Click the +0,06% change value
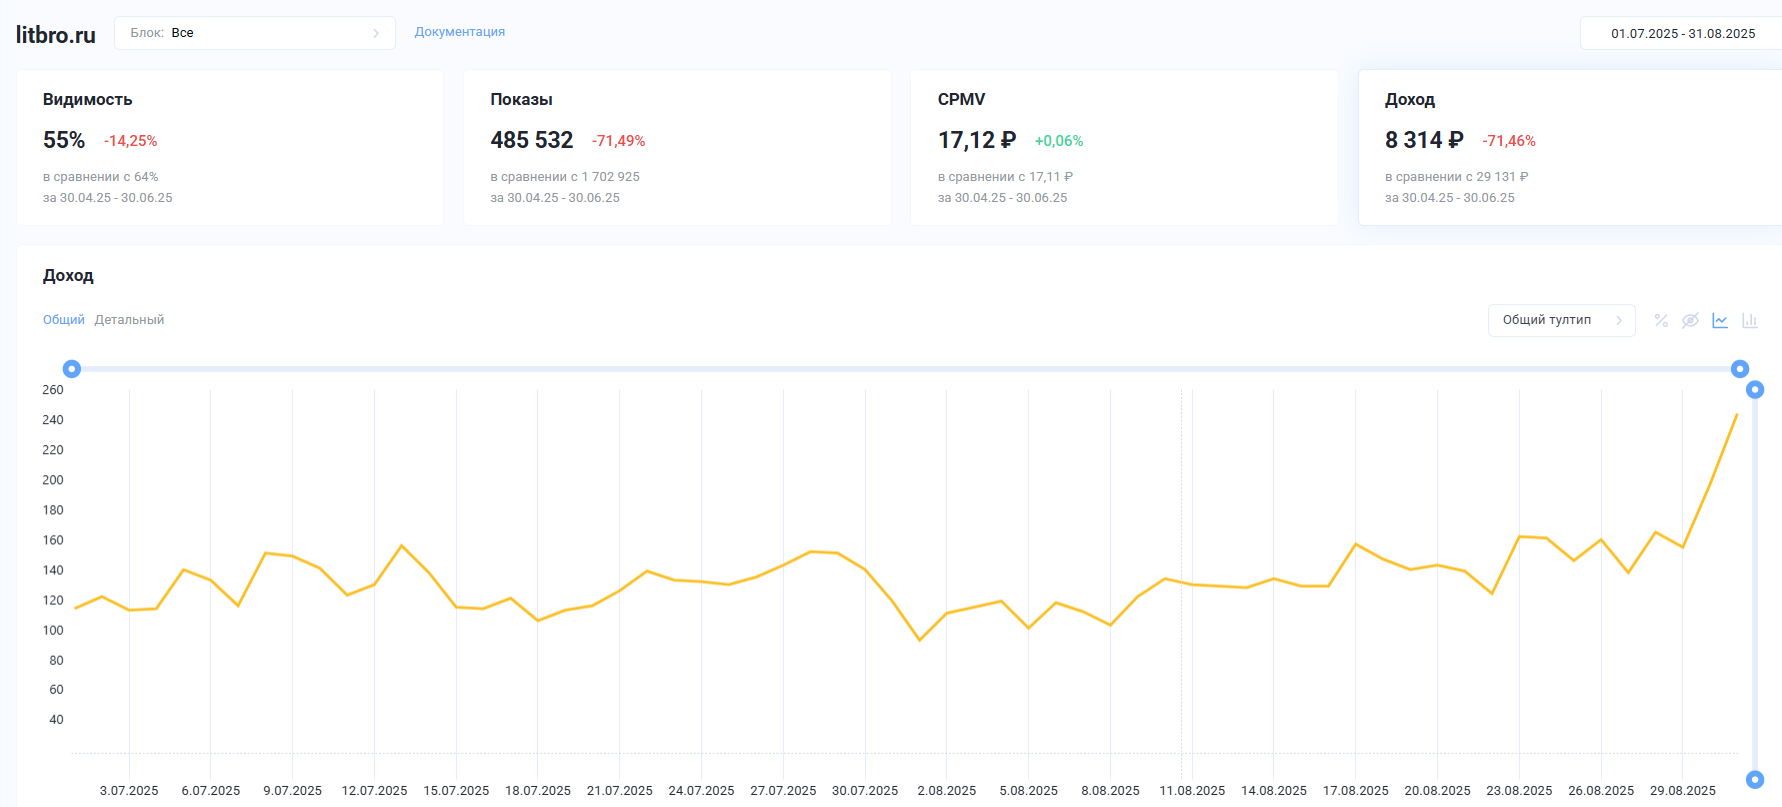Viewport: 1782px width, 807px height. 1059,141
